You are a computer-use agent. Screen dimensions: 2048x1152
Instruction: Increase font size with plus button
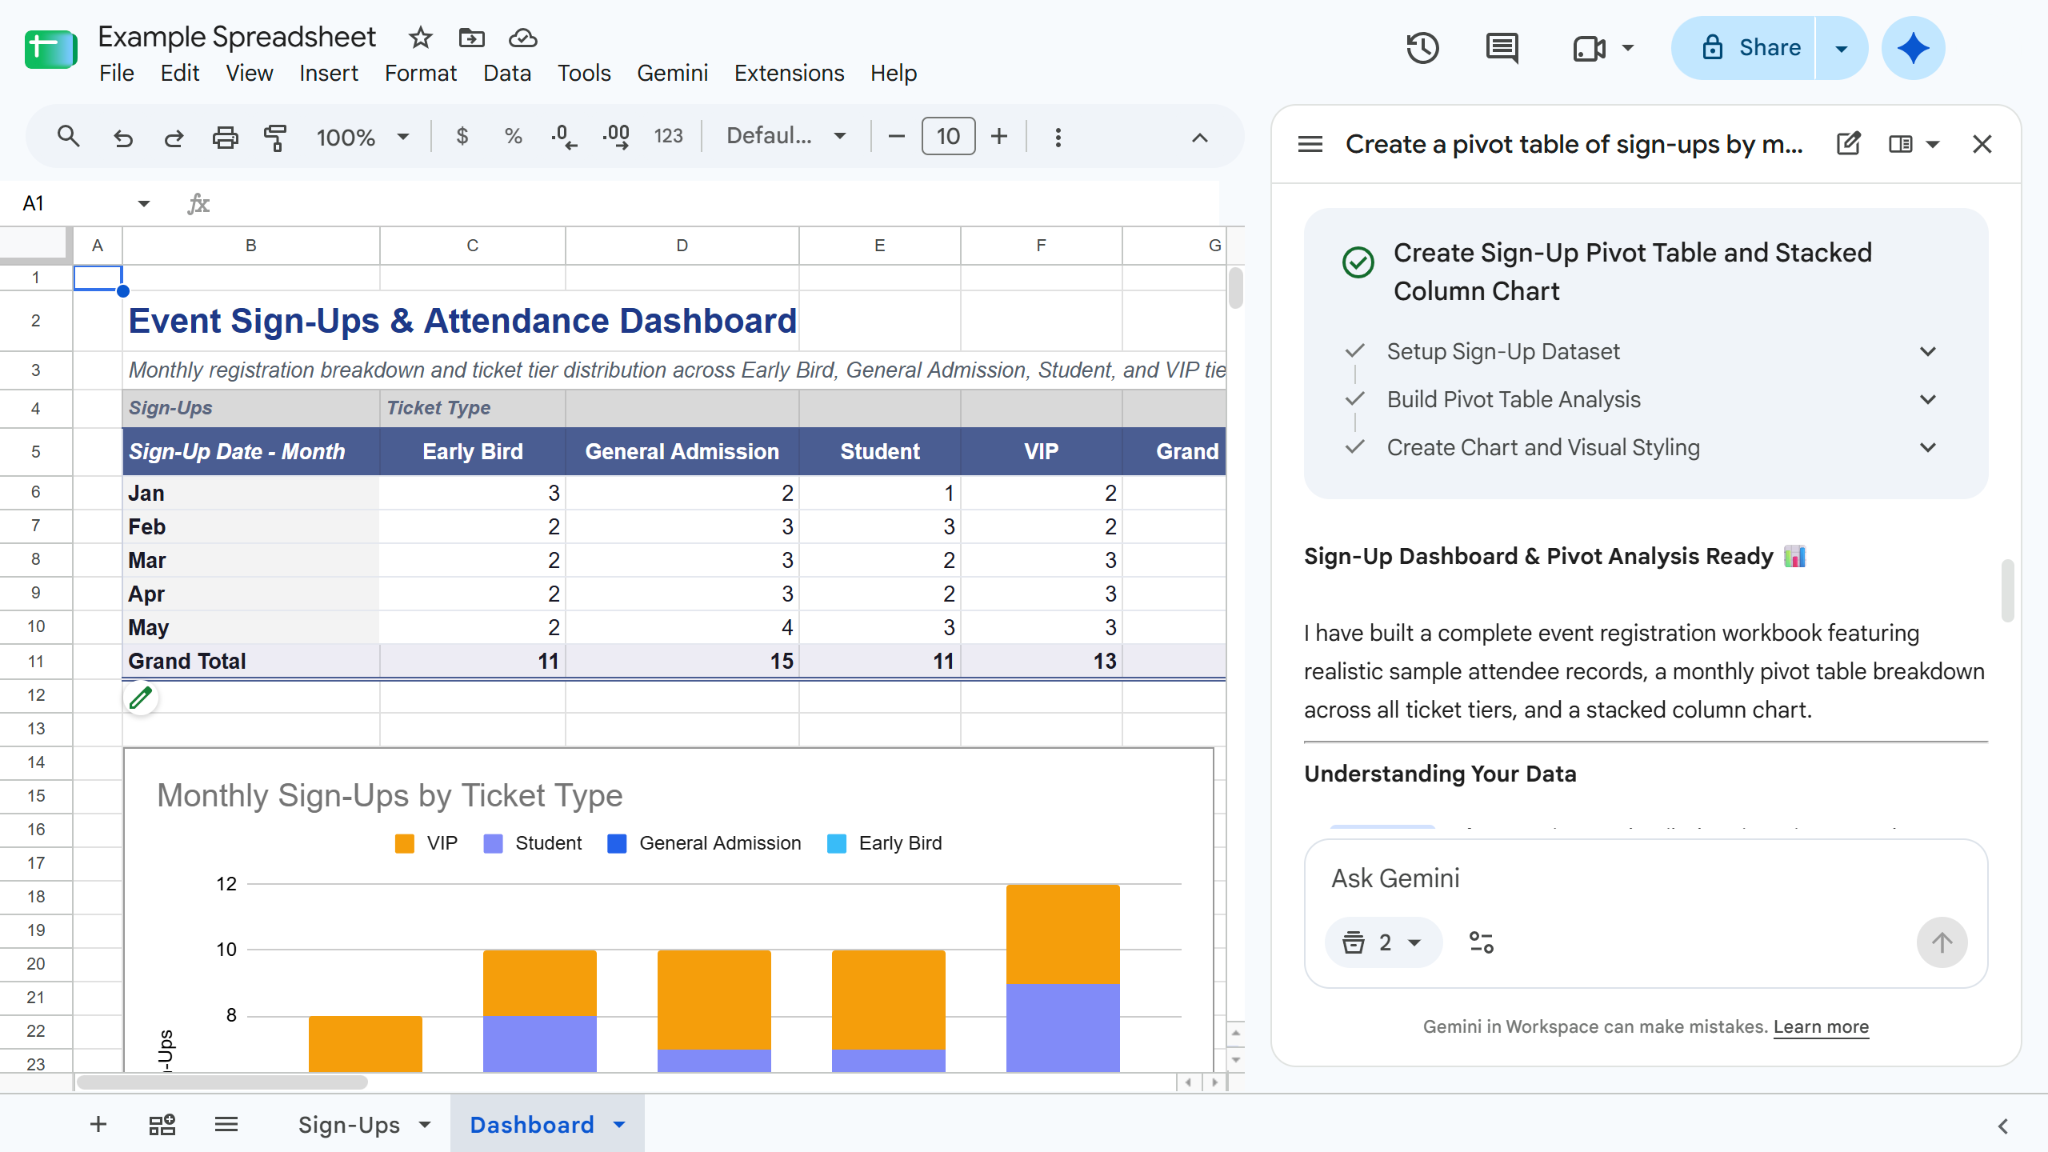pyautogui.click(x=999, y=136)
